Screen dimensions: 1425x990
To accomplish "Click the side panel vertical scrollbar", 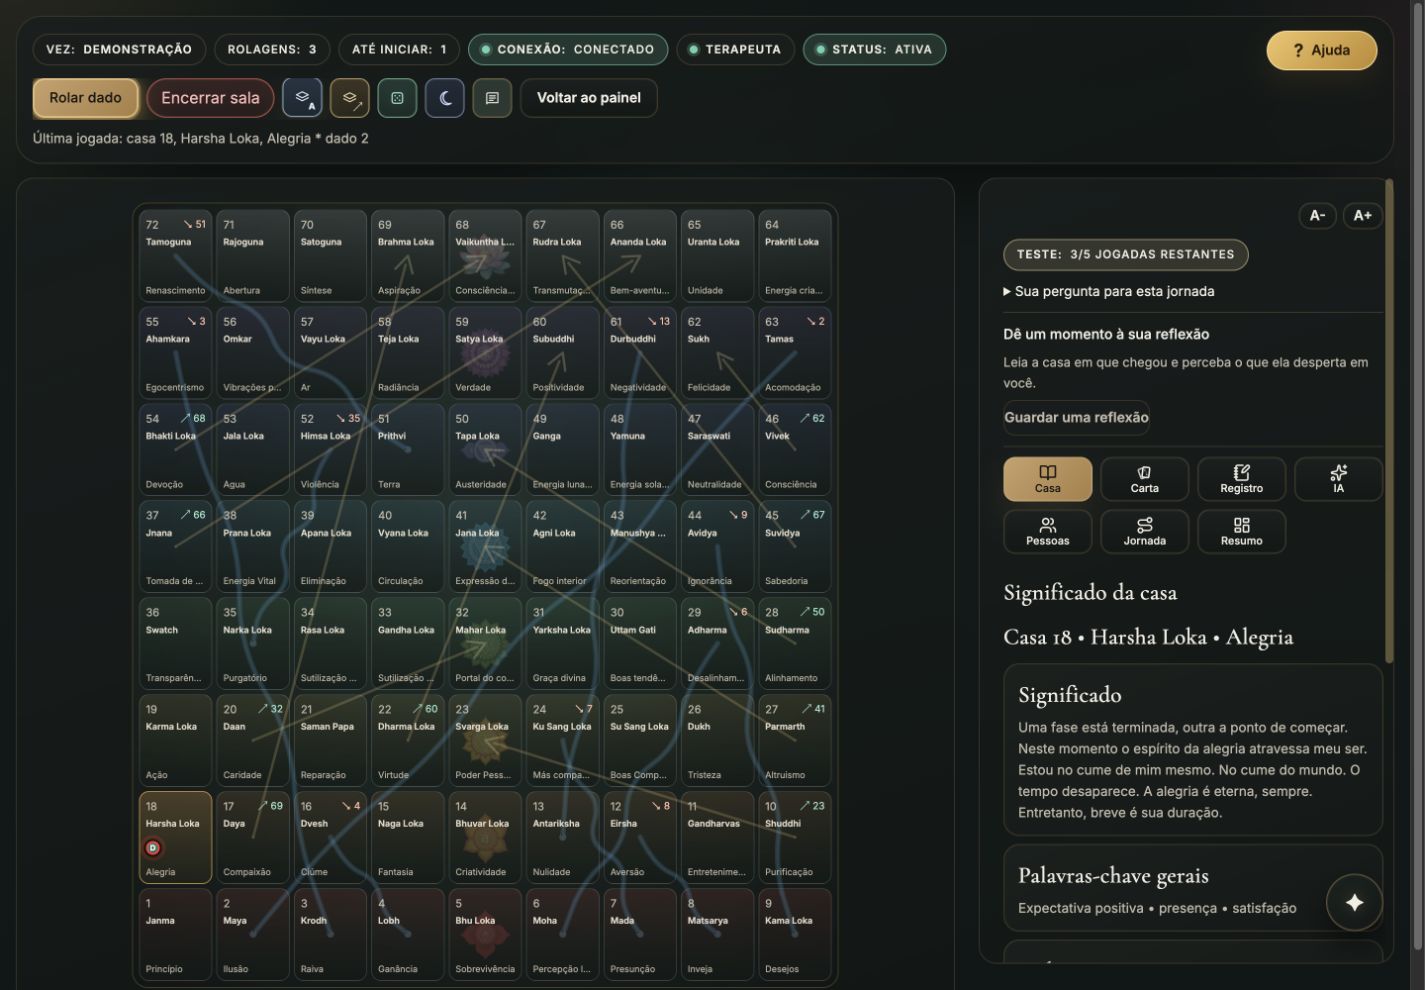I will (x=1388, y=421).
